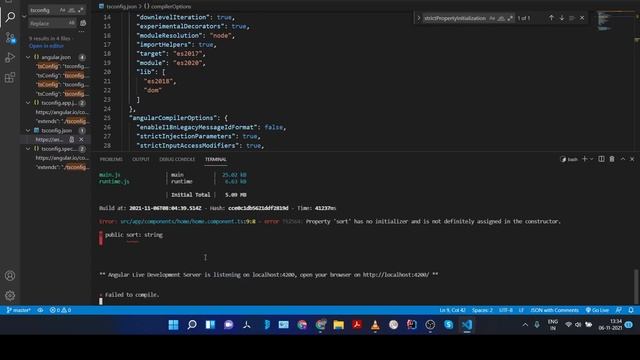Collapse tsconfig.json search results

(28, 131)
